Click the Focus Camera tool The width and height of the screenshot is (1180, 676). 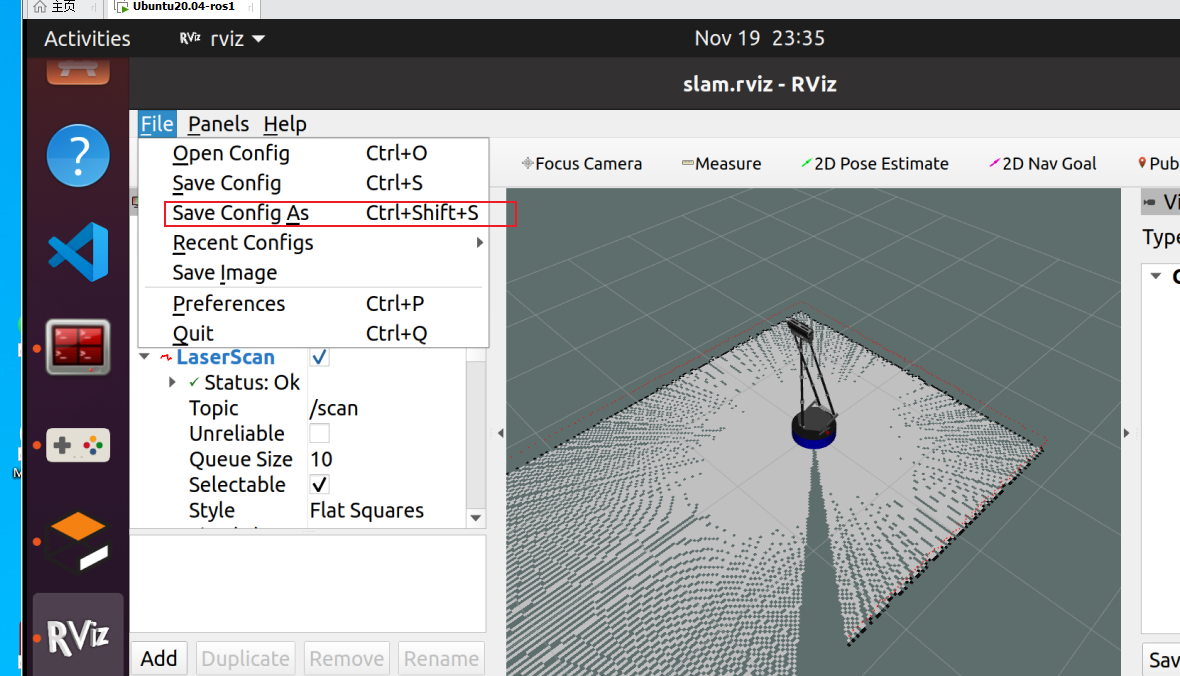pyautogui.click(x=582, y=164)
